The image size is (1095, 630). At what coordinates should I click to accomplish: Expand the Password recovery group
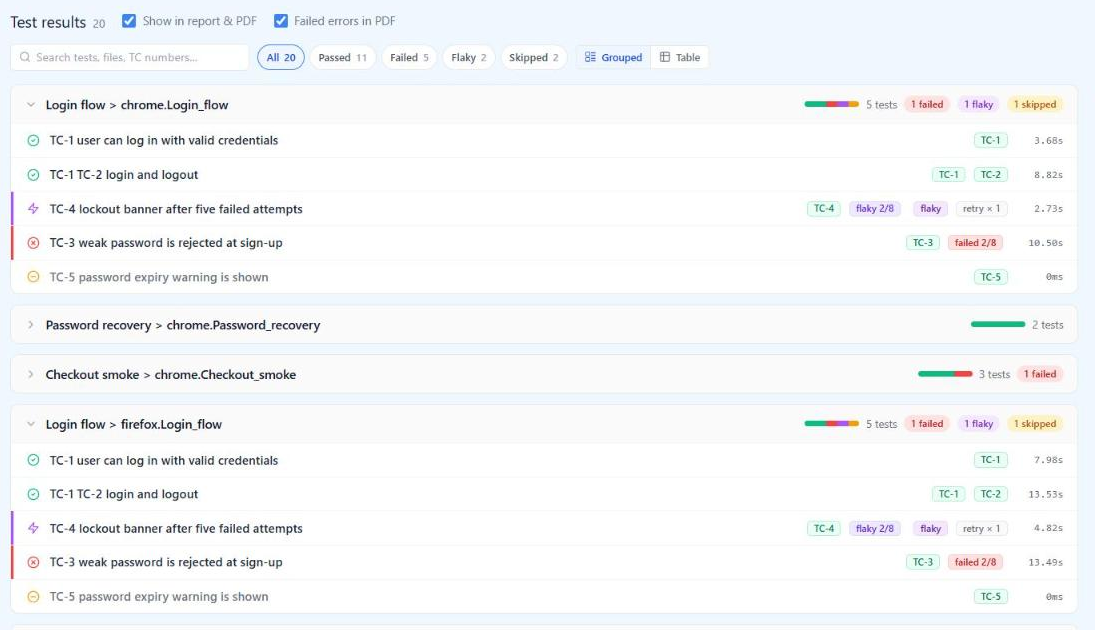pos(31,325)
